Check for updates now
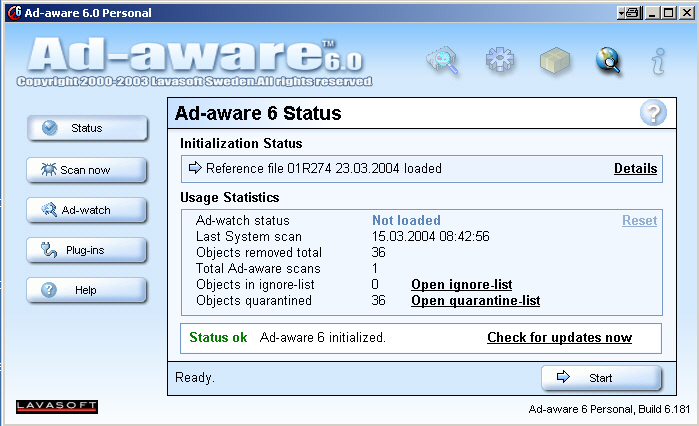Viewport: 699px width, 426px height. [559, 337]
